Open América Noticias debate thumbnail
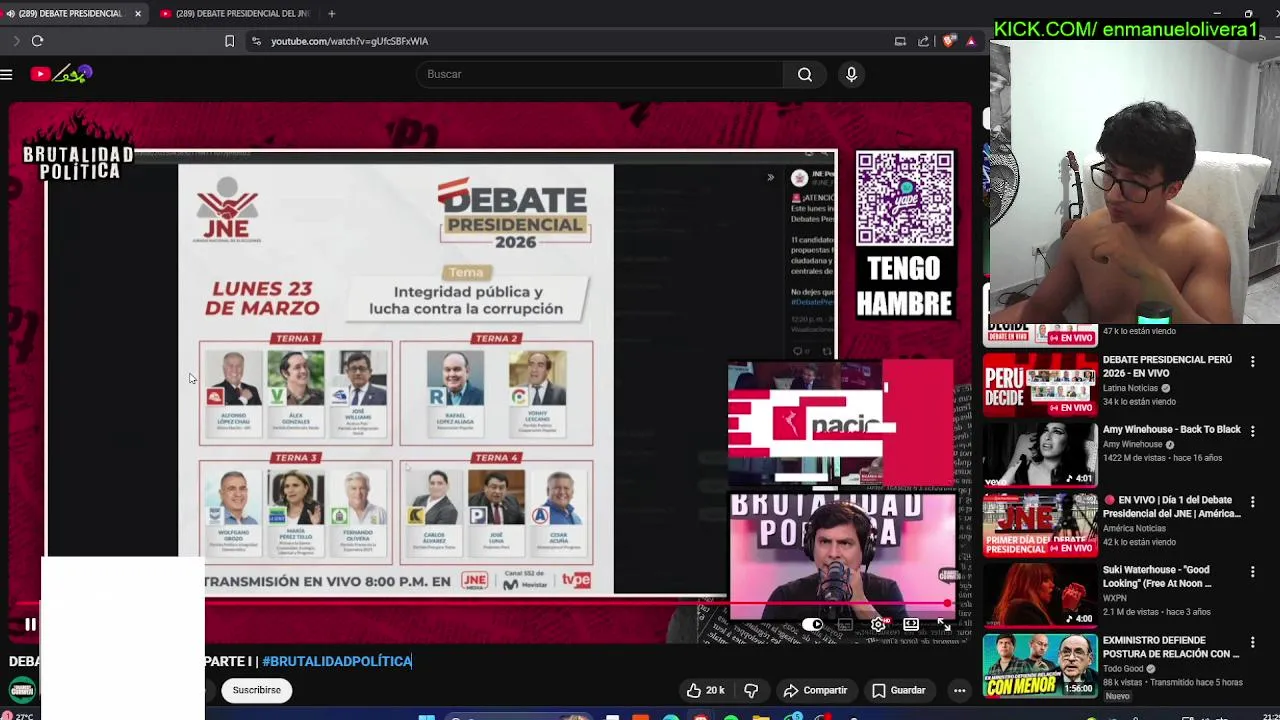The width and height of the screenshot is (1280, 720). coord(1040,524)
